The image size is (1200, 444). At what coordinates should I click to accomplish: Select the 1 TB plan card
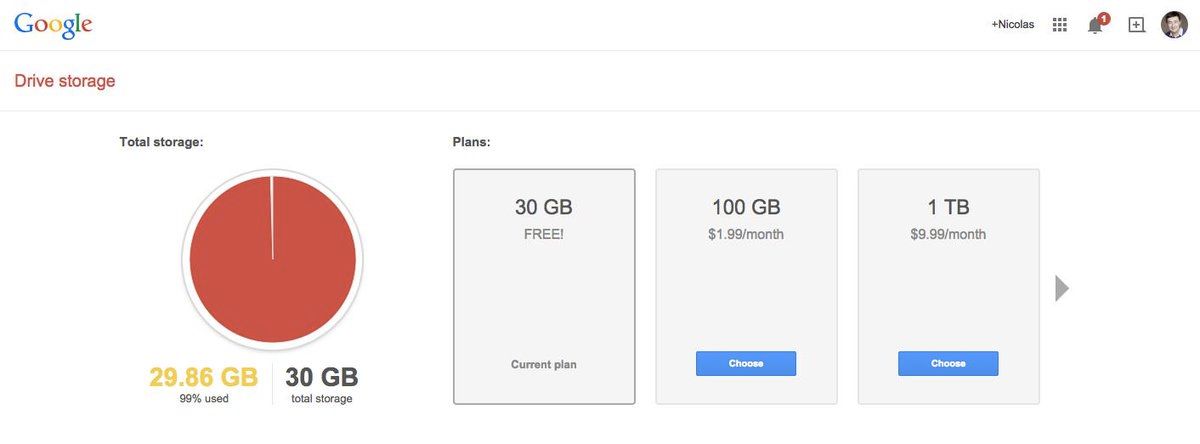click(x=948, y=286)
